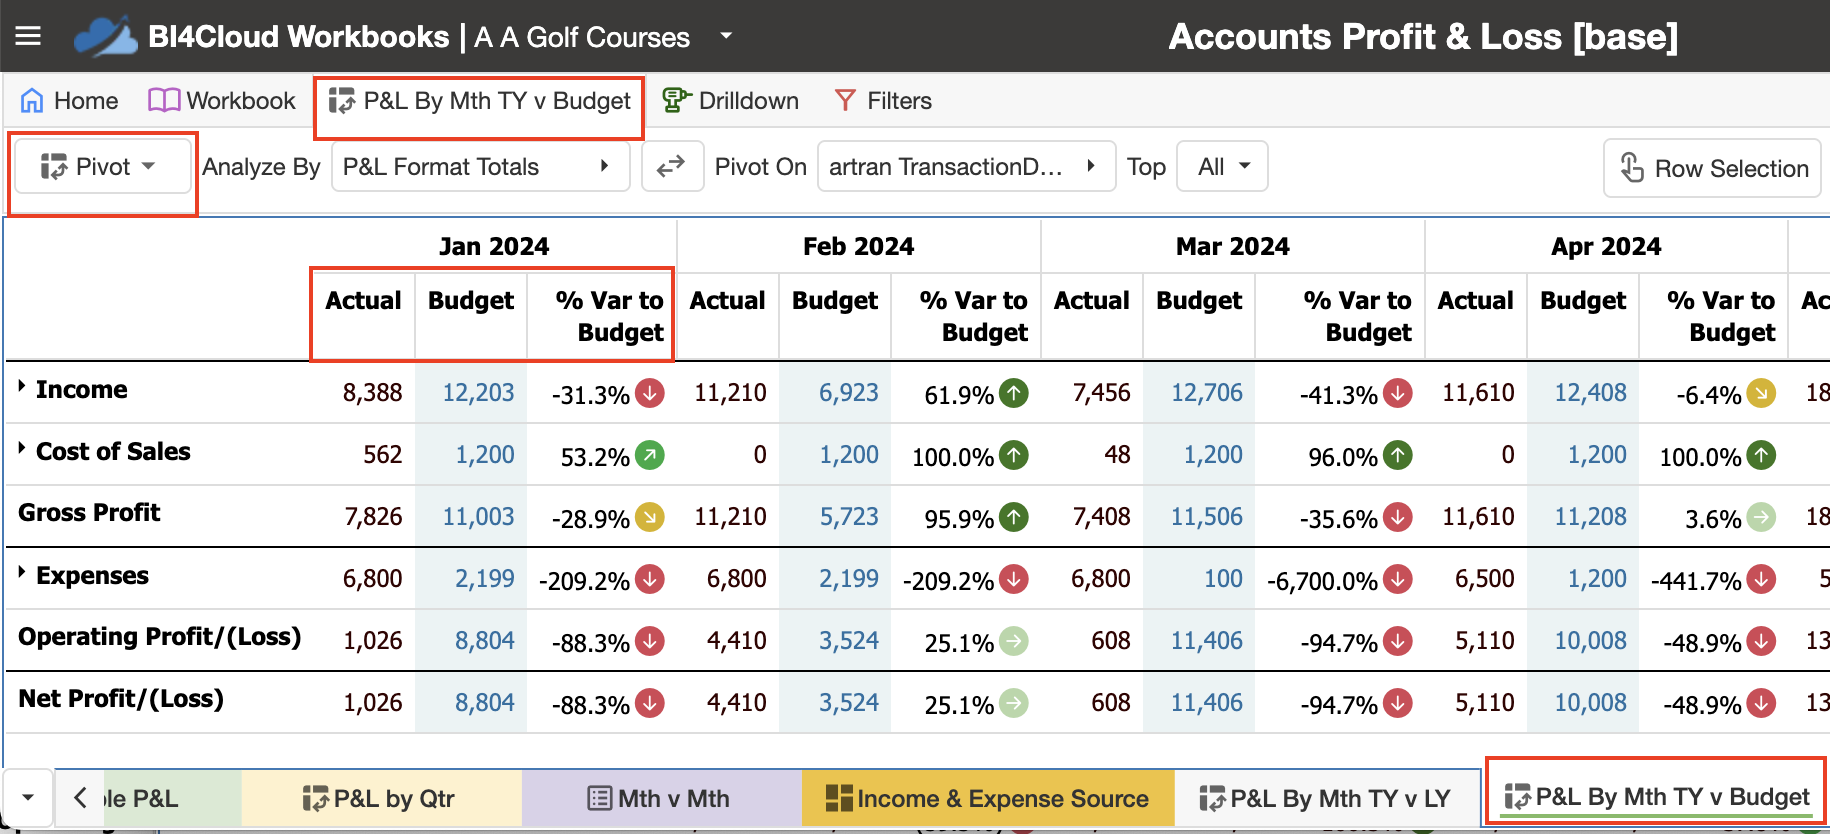The height and width of the screenshot is (834, 1830).
Task: Click the Drilldown drill icon
Action: click(677, 100)
